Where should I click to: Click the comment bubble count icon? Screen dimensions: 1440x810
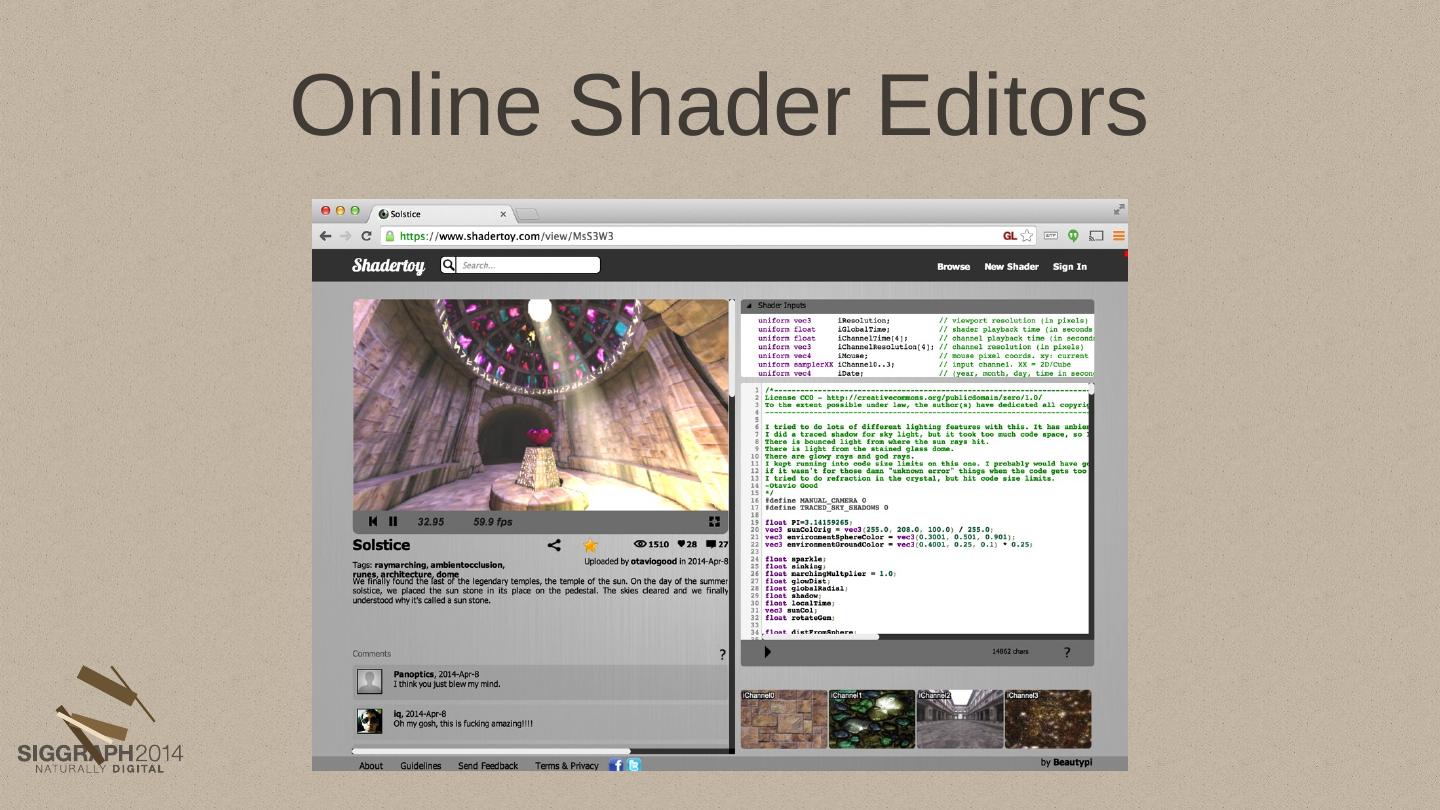pos(711,544)
